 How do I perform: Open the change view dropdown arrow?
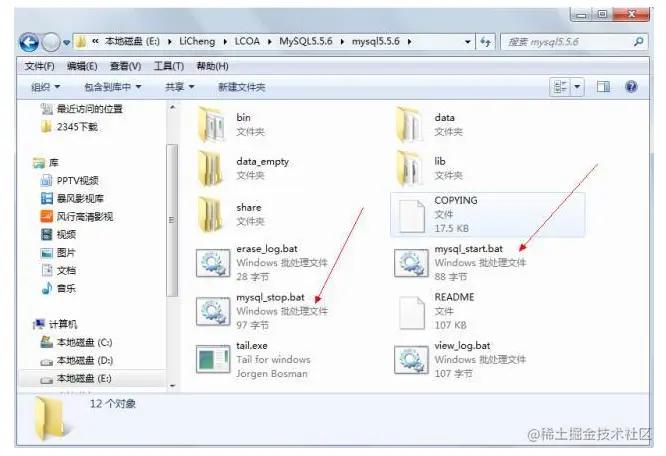577,87
